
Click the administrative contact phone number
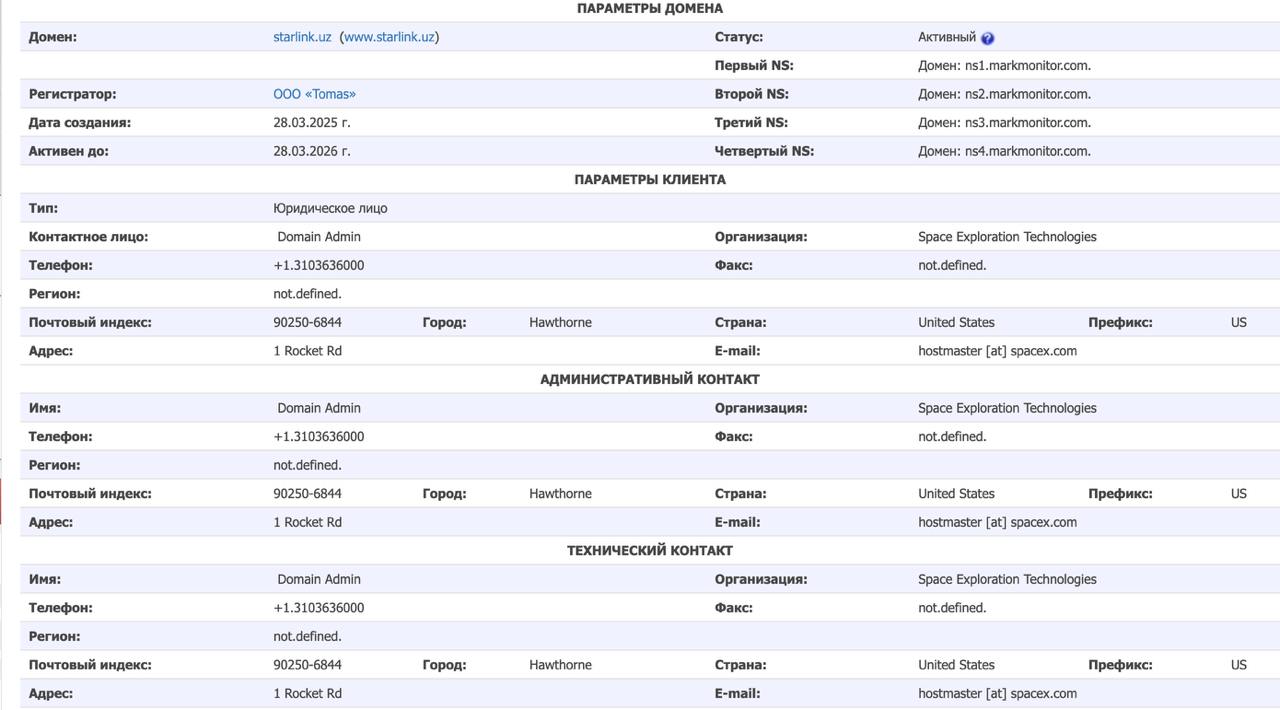[319, 437]
